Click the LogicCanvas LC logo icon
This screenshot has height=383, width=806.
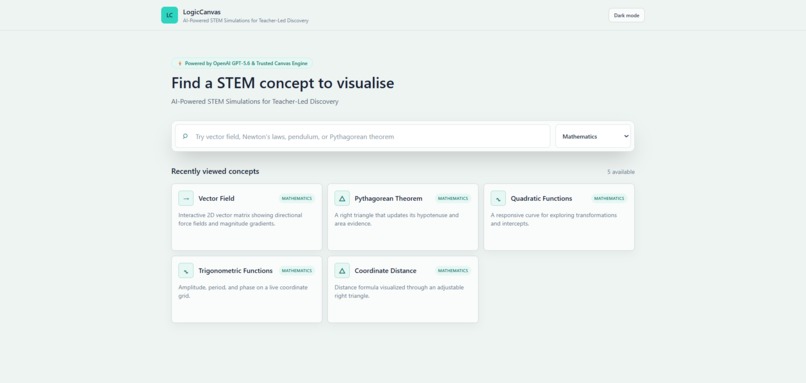(169, 15)
